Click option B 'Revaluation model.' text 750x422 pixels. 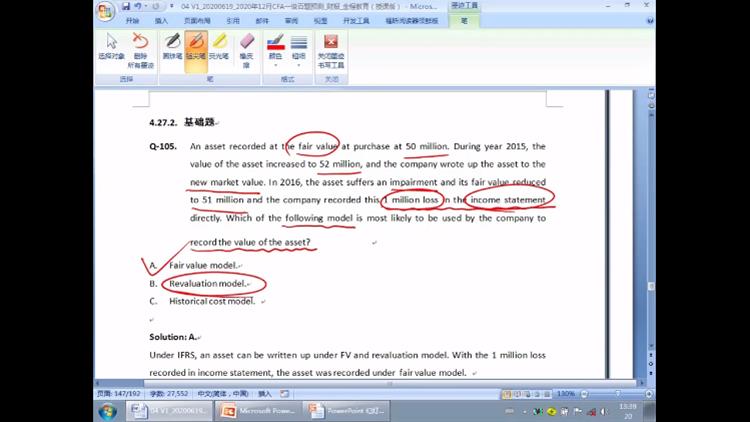[x=207, y=283]
